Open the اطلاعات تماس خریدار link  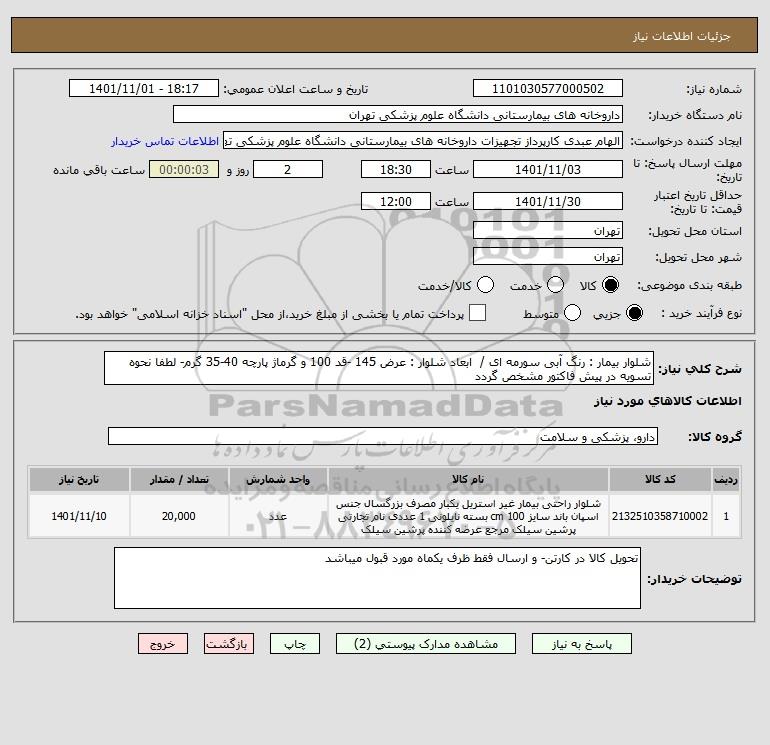tap(165, 141)
